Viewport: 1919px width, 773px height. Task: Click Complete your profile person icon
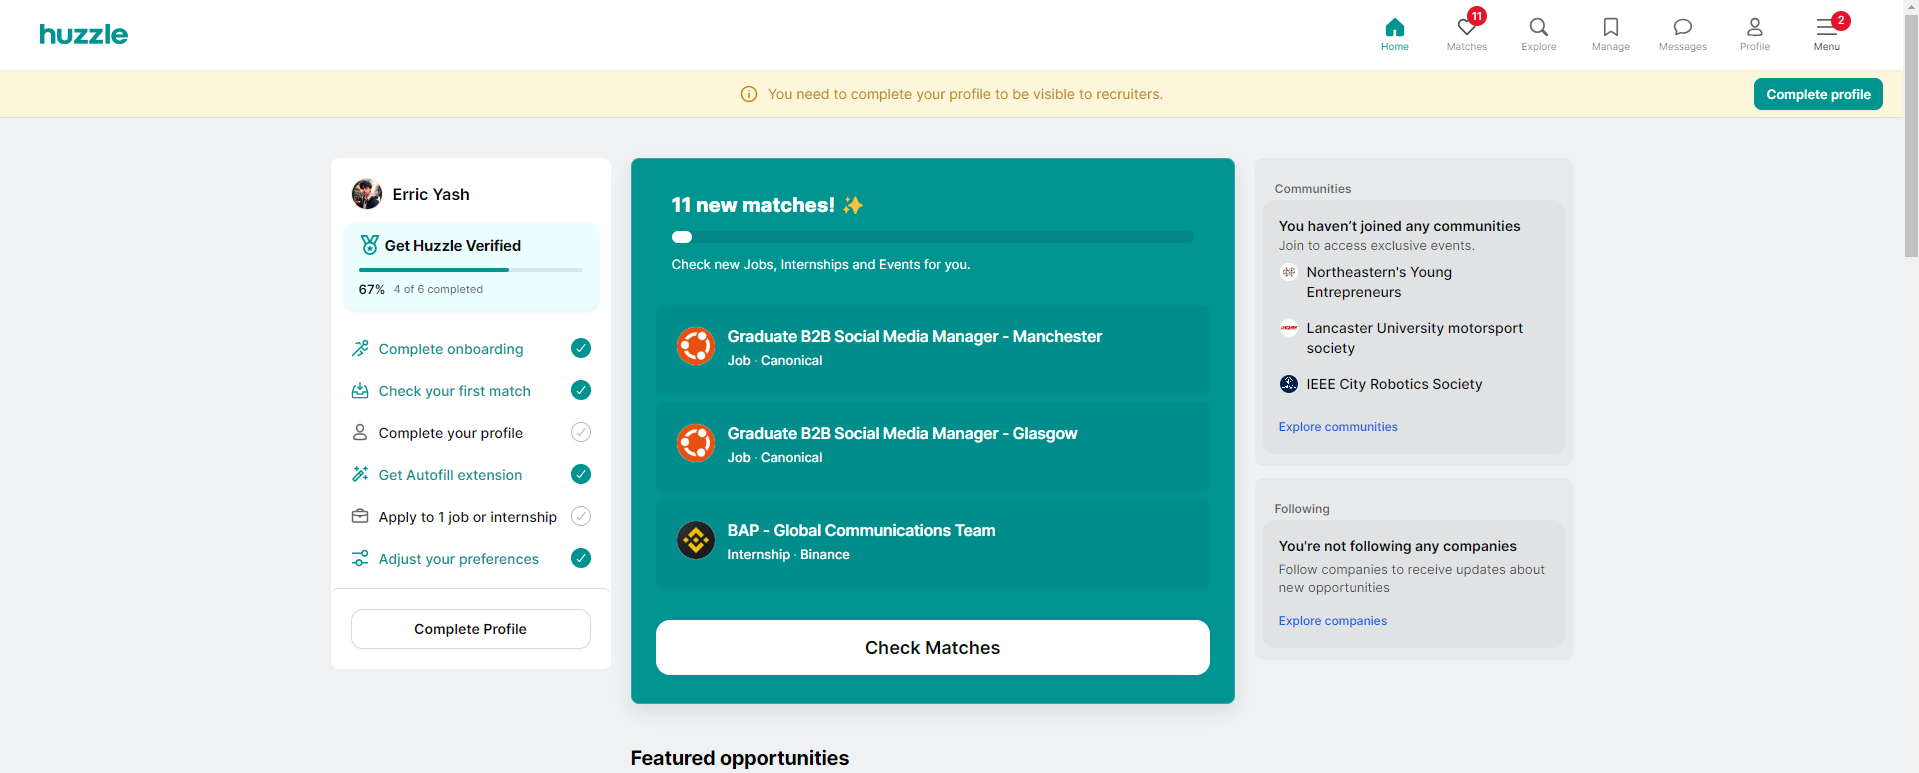pyautogui.click(x=360, y=432)
